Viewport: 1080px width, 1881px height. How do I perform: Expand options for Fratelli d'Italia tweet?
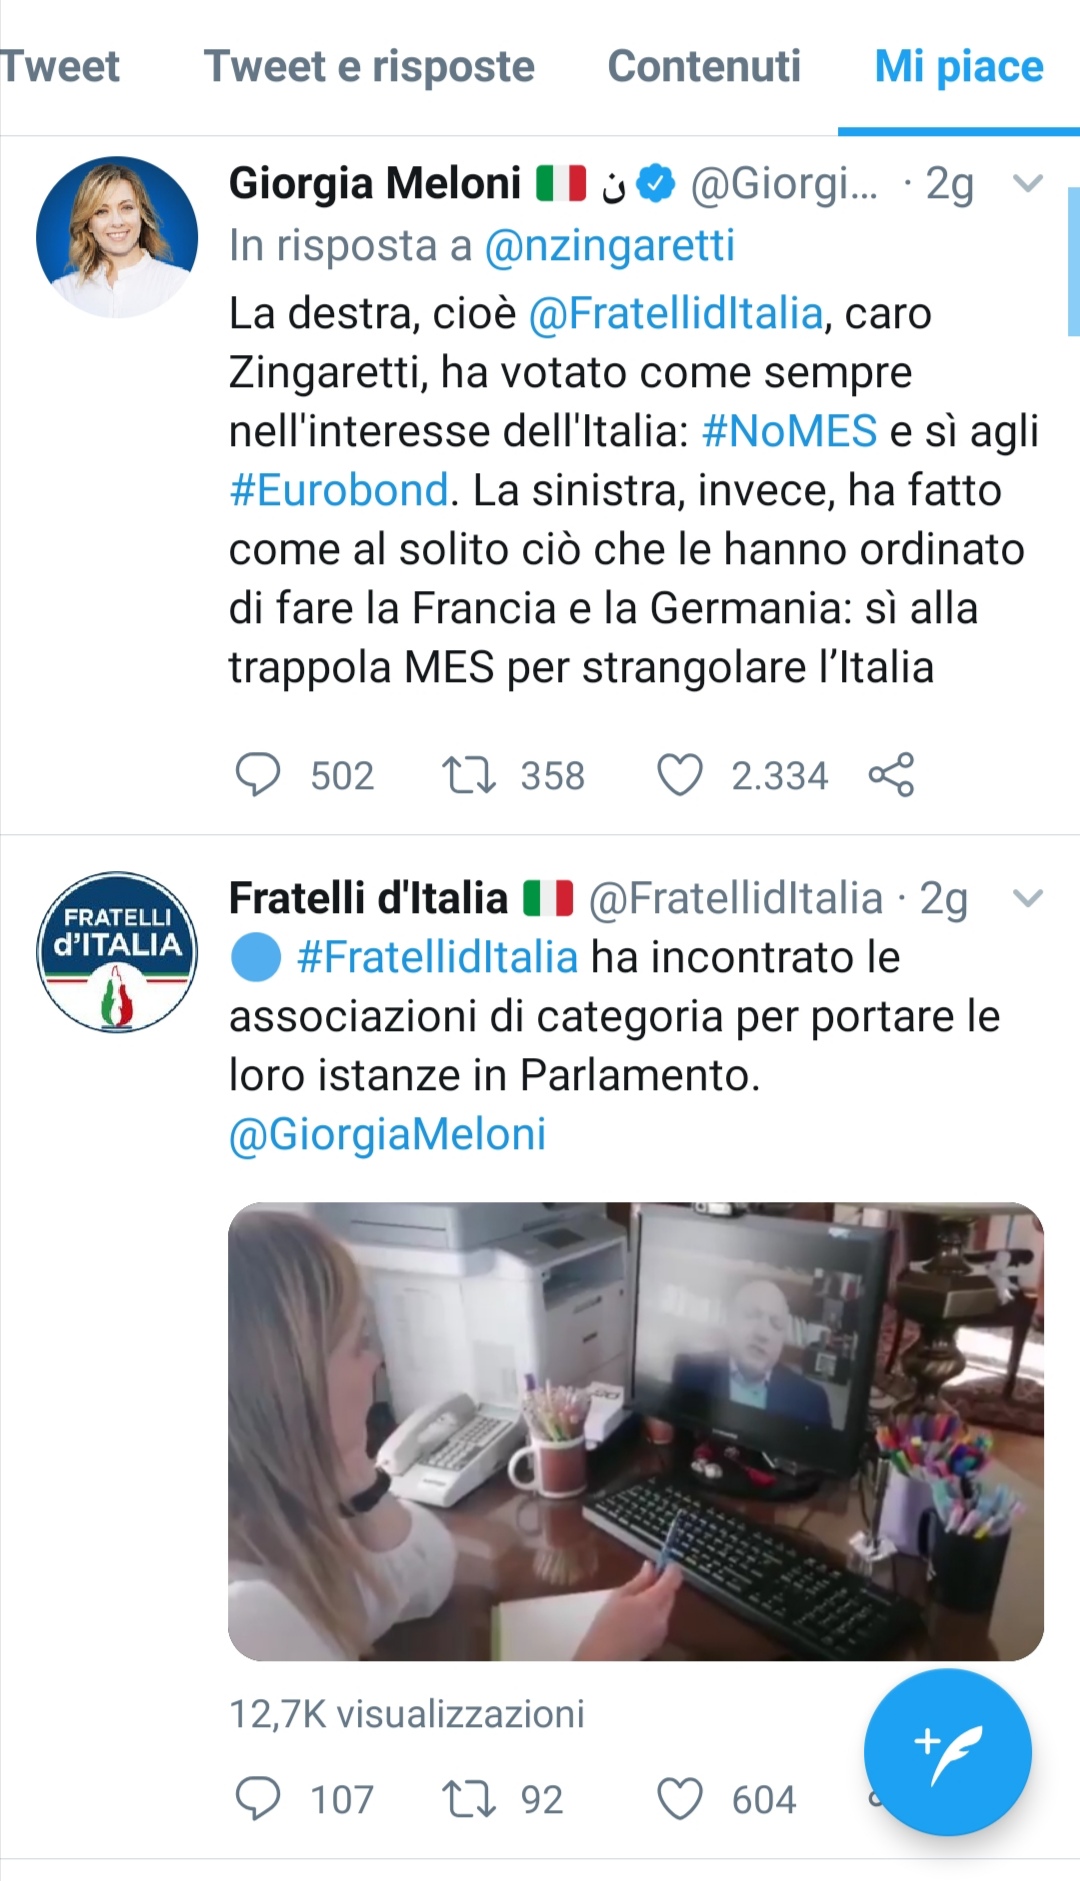1028,898
